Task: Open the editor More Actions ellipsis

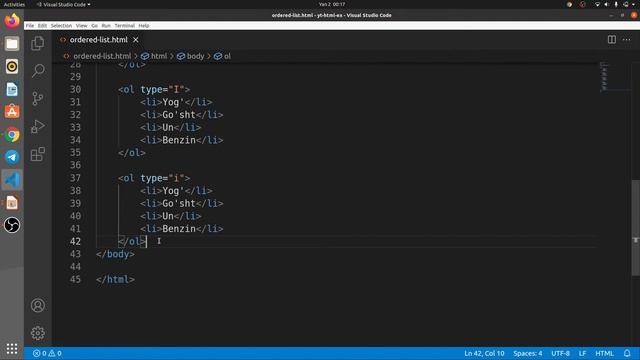Action: (627, 40)
